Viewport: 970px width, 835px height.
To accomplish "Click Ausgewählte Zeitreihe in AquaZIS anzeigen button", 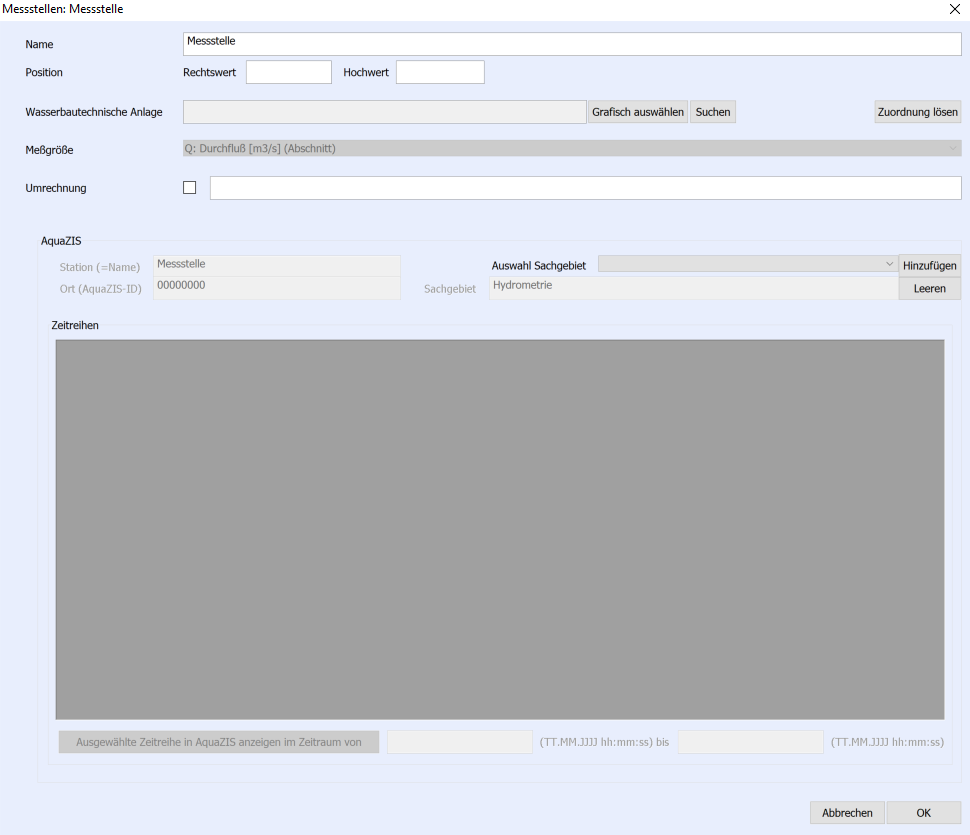I will (219, 742).
